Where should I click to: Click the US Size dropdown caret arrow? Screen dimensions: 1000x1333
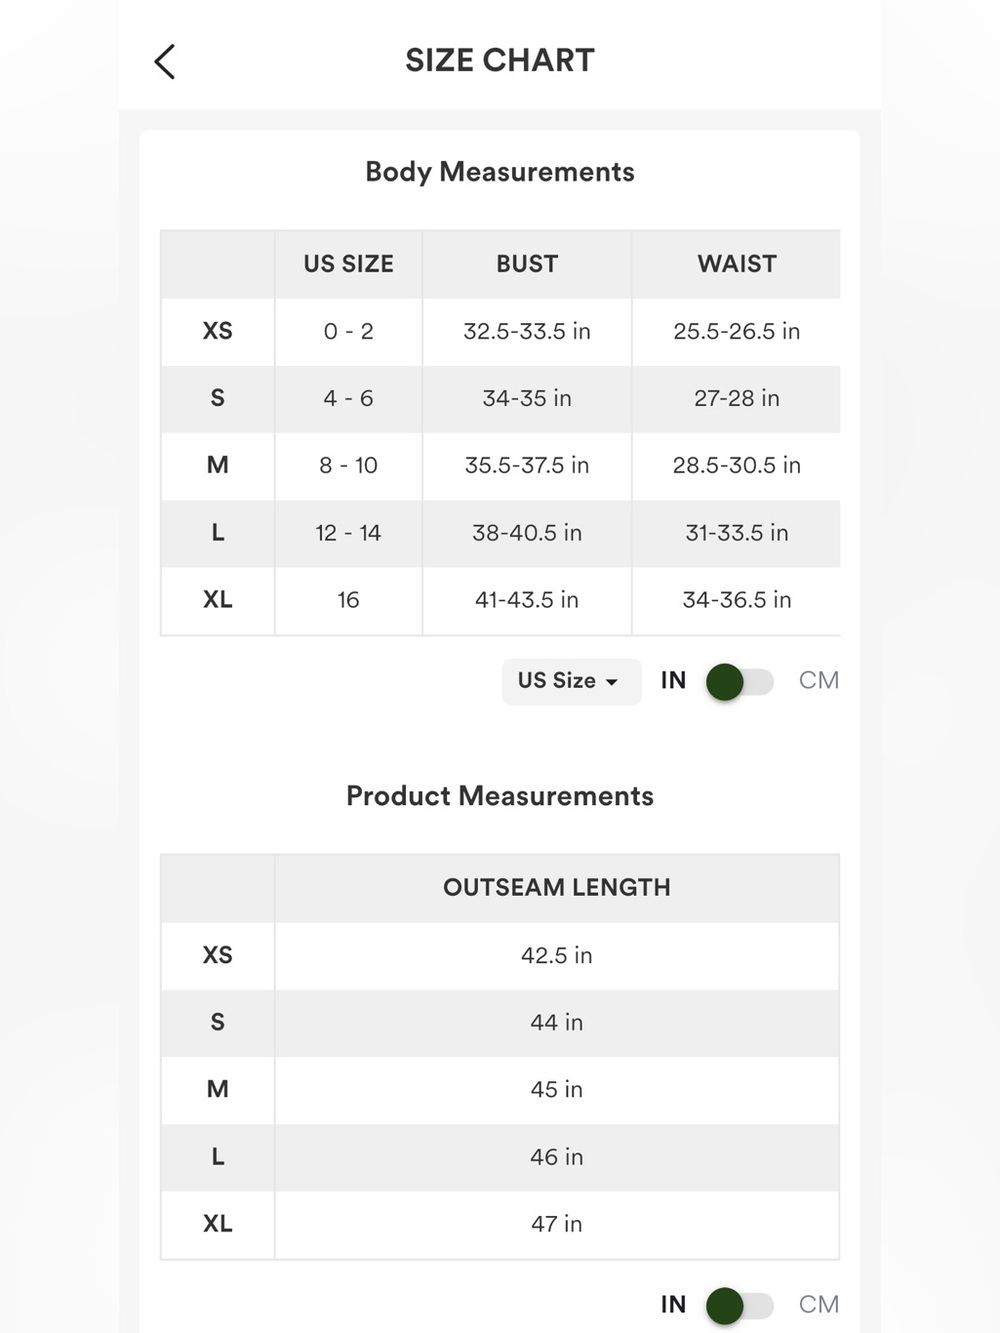612,682
